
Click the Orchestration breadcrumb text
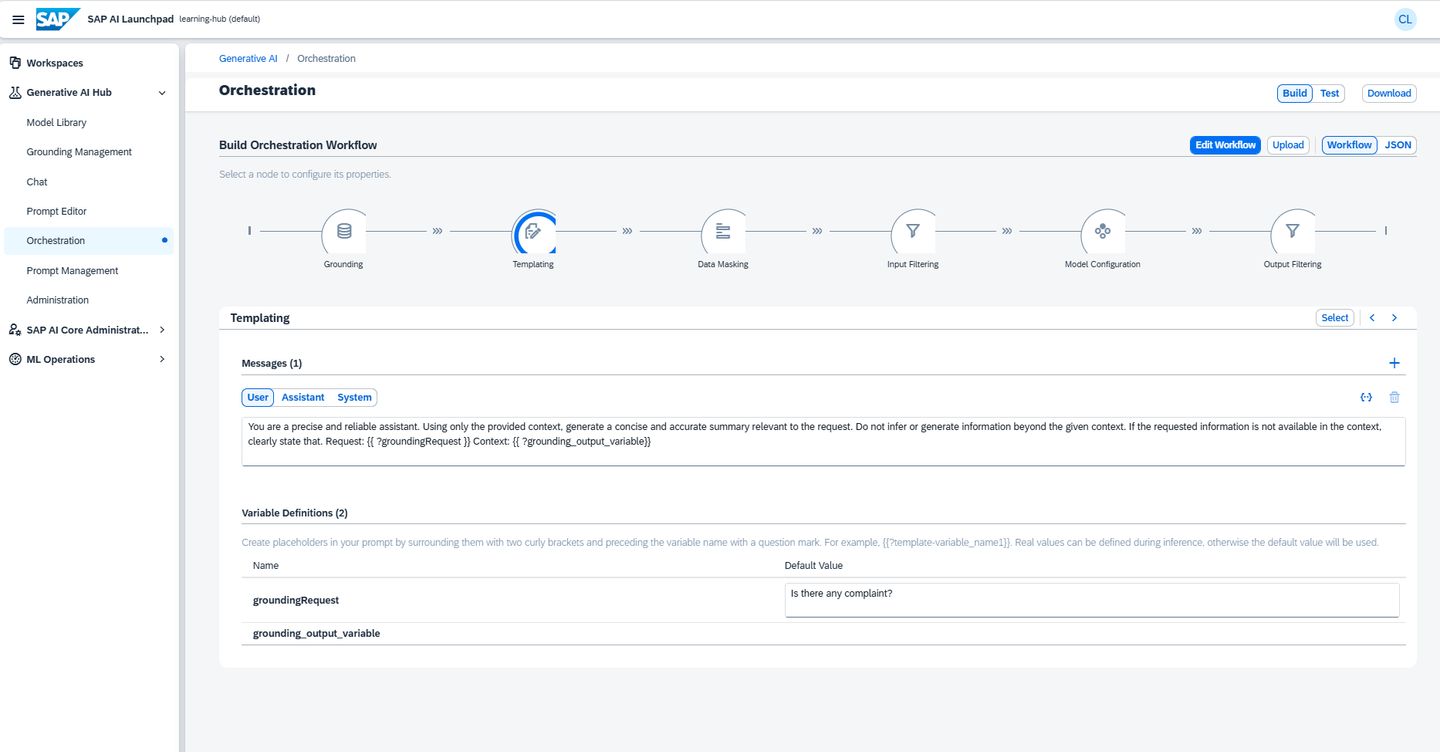pos(326,59)
